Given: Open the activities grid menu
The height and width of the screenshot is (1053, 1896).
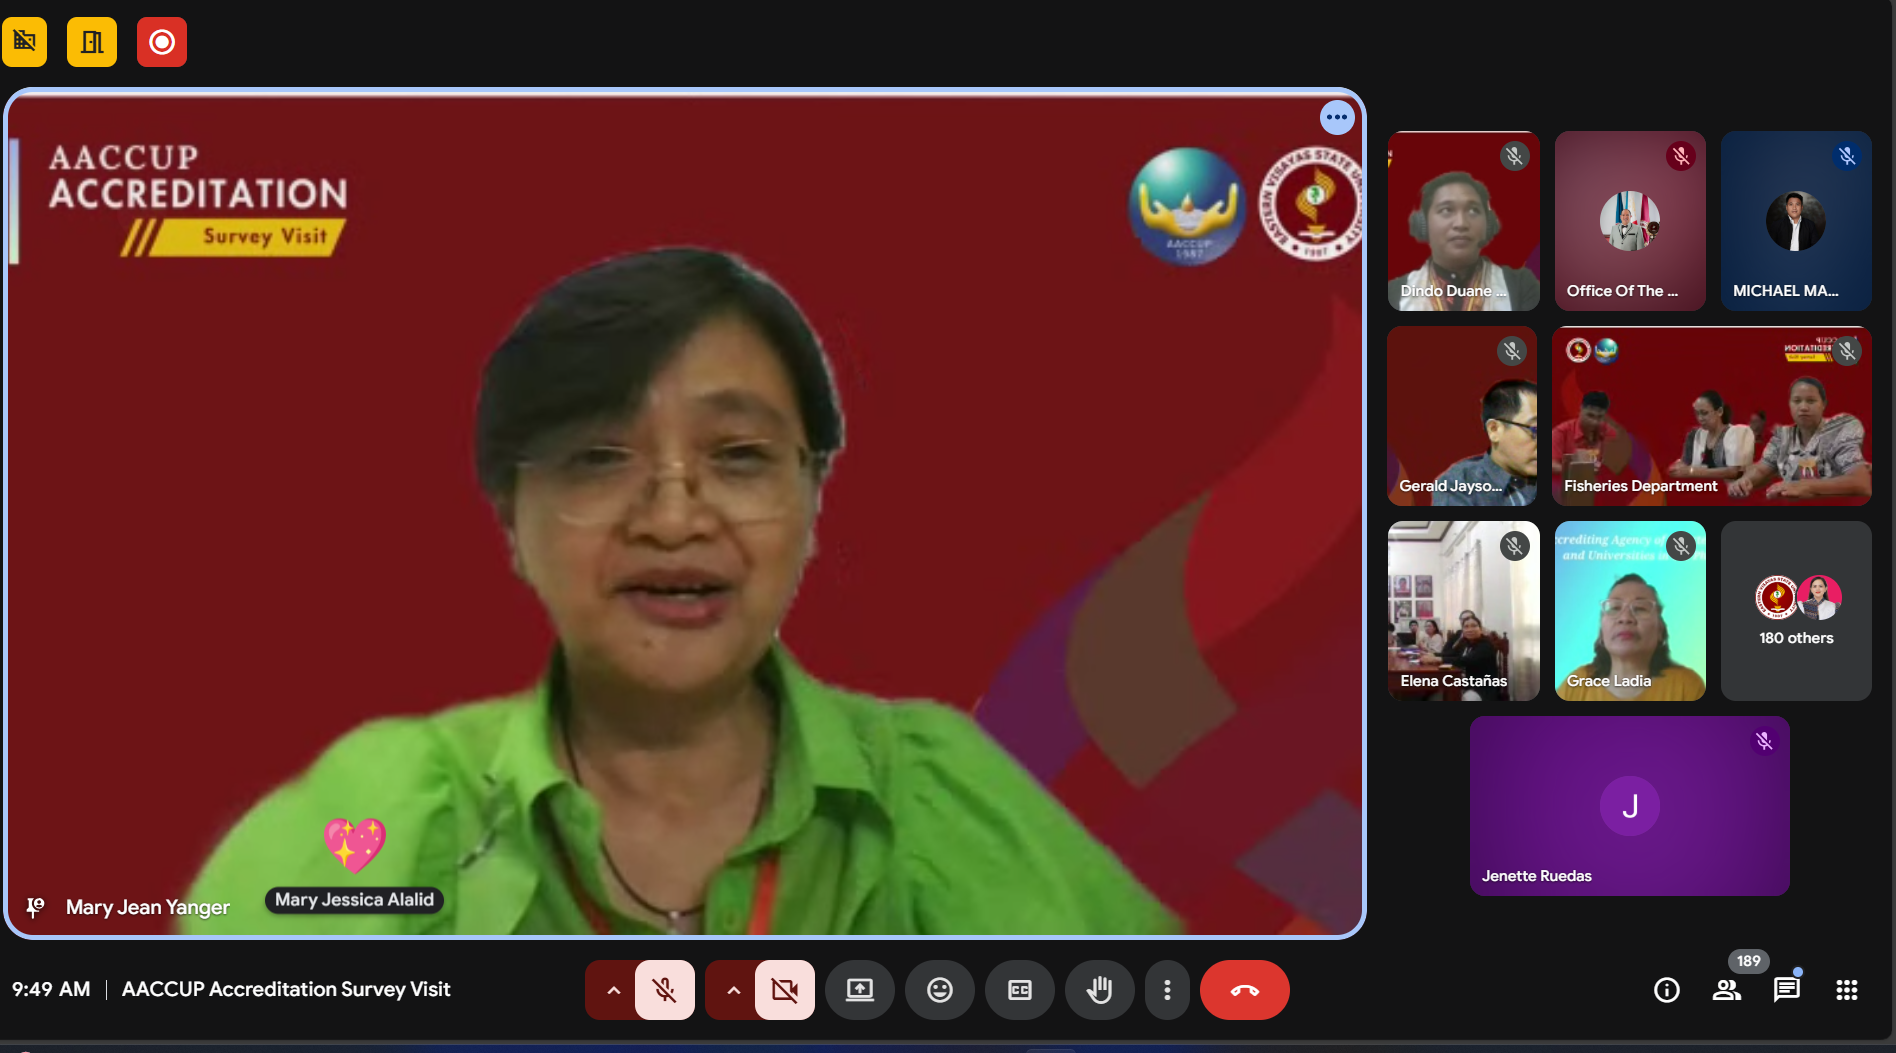Looking at the screenshot, I should 1846,990.
